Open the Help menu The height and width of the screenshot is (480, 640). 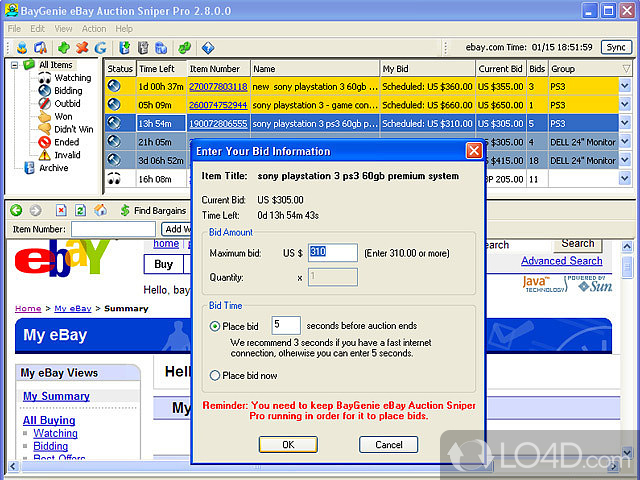pyautogui.click(x=124, y=29)
